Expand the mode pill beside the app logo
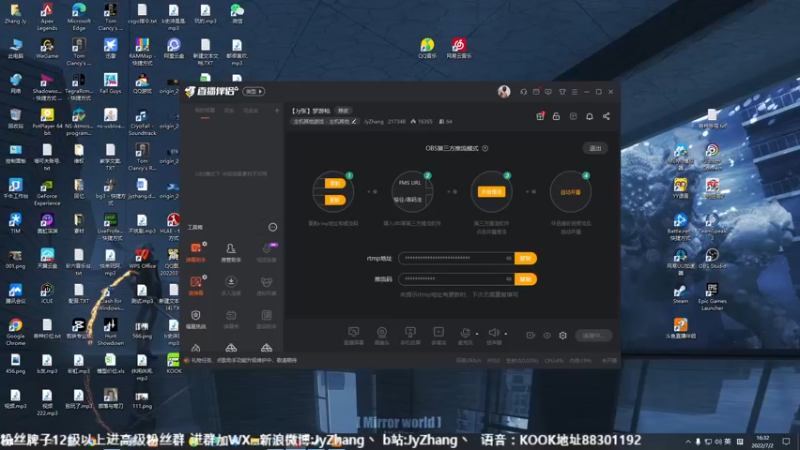Screen dimensions: 800x450 254,92
